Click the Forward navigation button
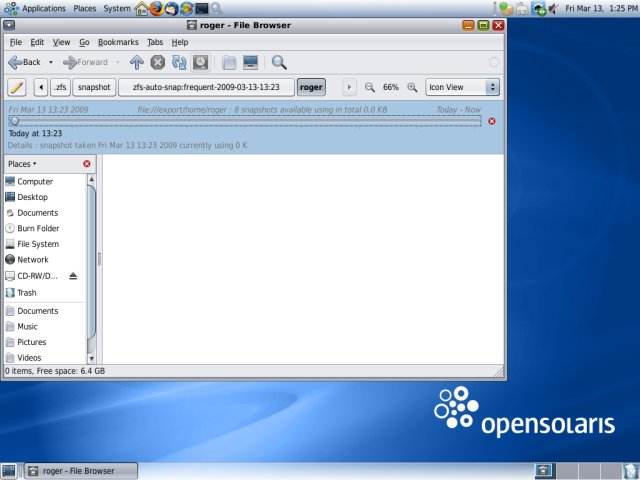The height and width of the screenshot is (480, 640). [x=85, y=62]
